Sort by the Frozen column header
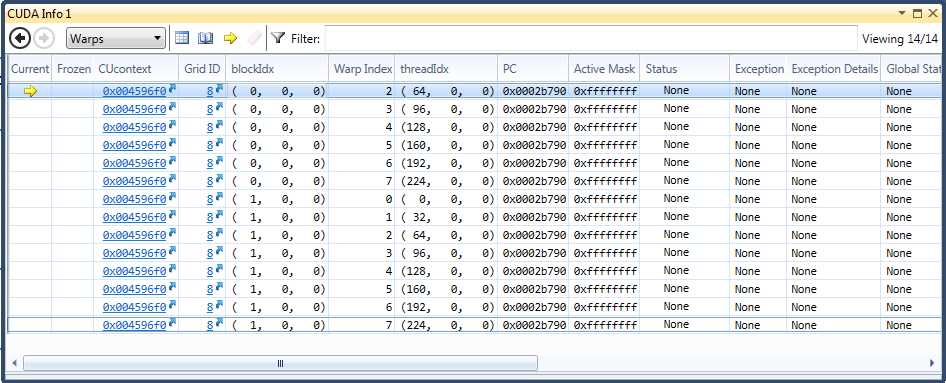 click(74, 69)
